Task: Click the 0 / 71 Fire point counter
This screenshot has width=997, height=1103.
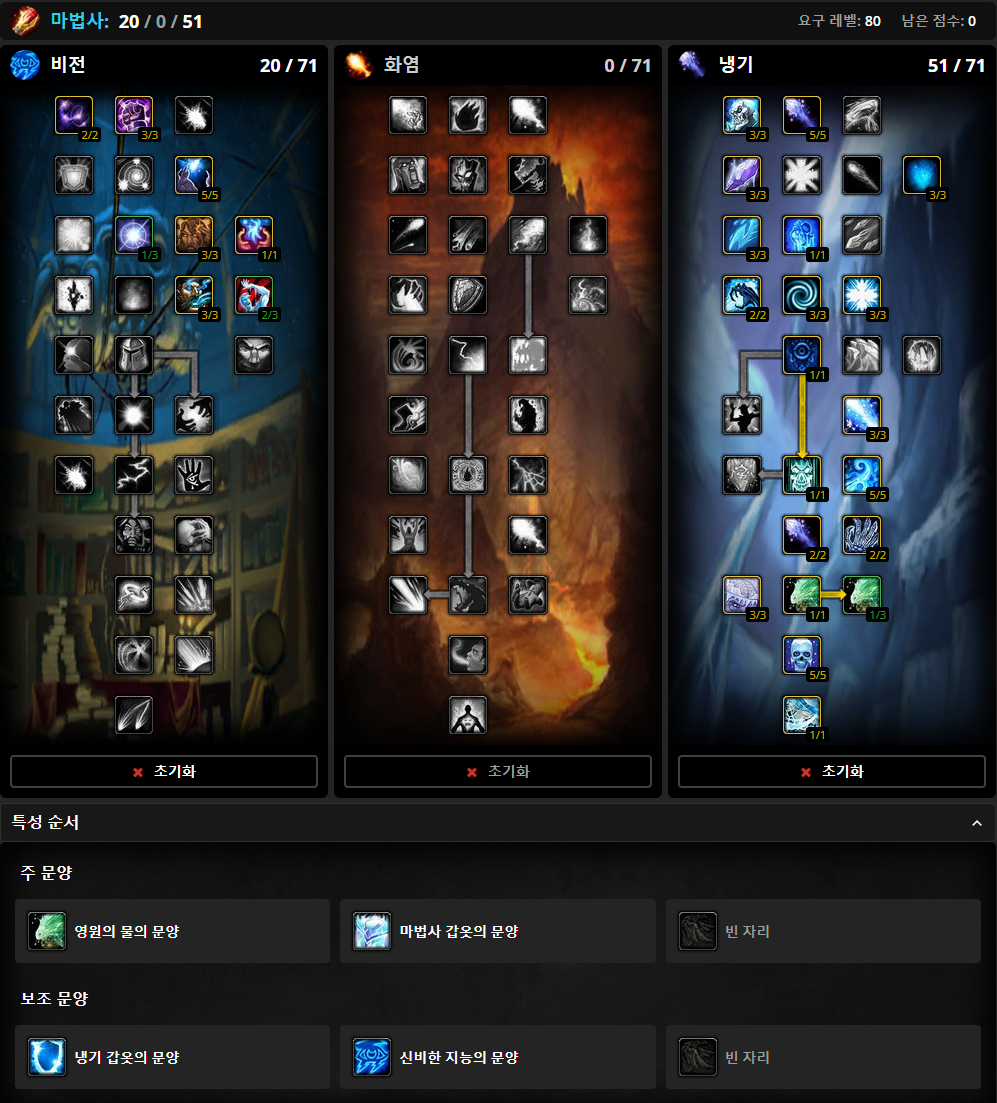Action: click(x=628, y=65)
